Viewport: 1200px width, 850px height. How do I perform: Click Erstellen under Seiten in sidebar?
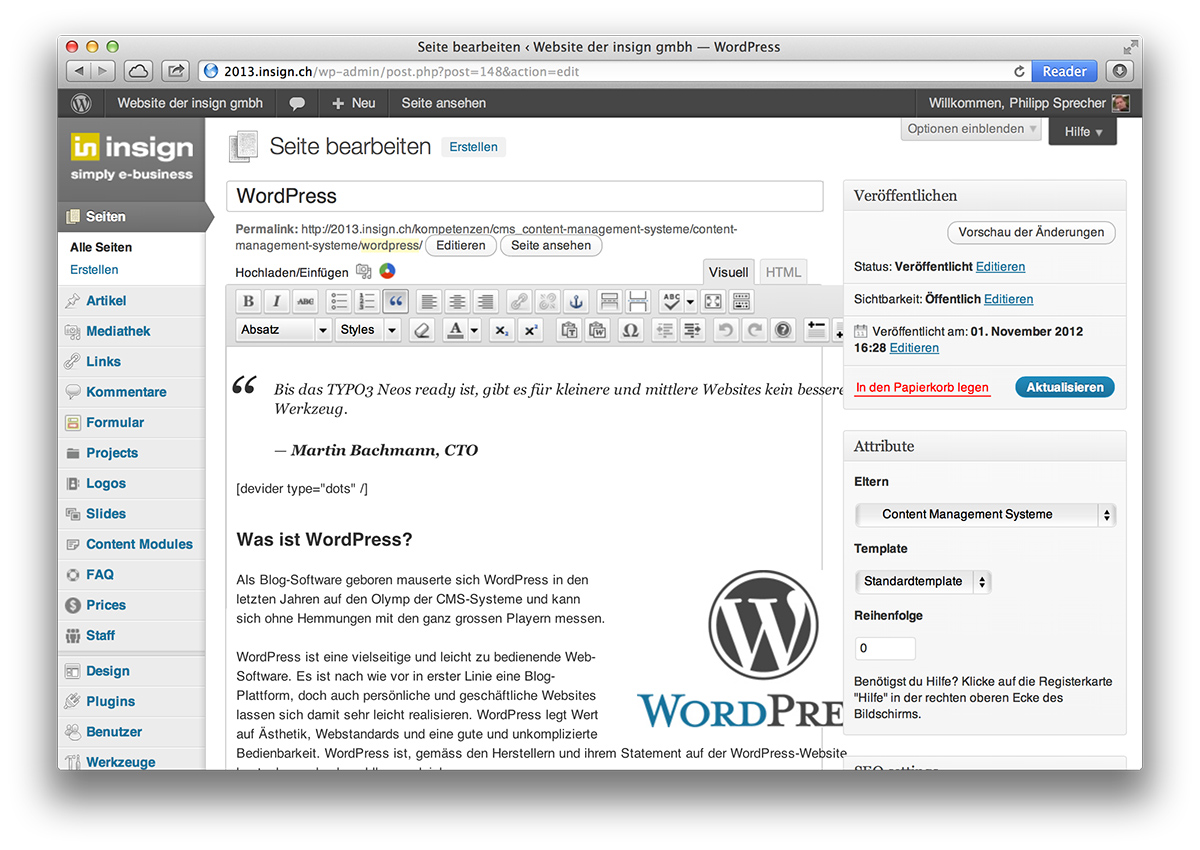(94, 269)
